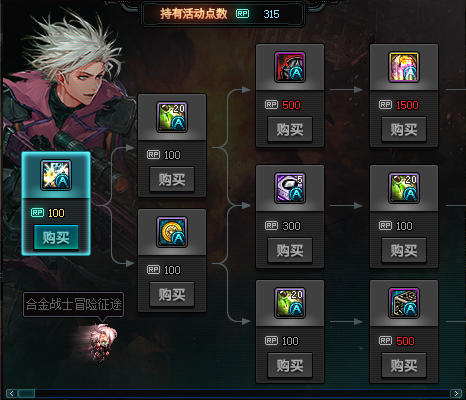
Task: Buy the 300 RP ring box item
Action: [290, 250]
